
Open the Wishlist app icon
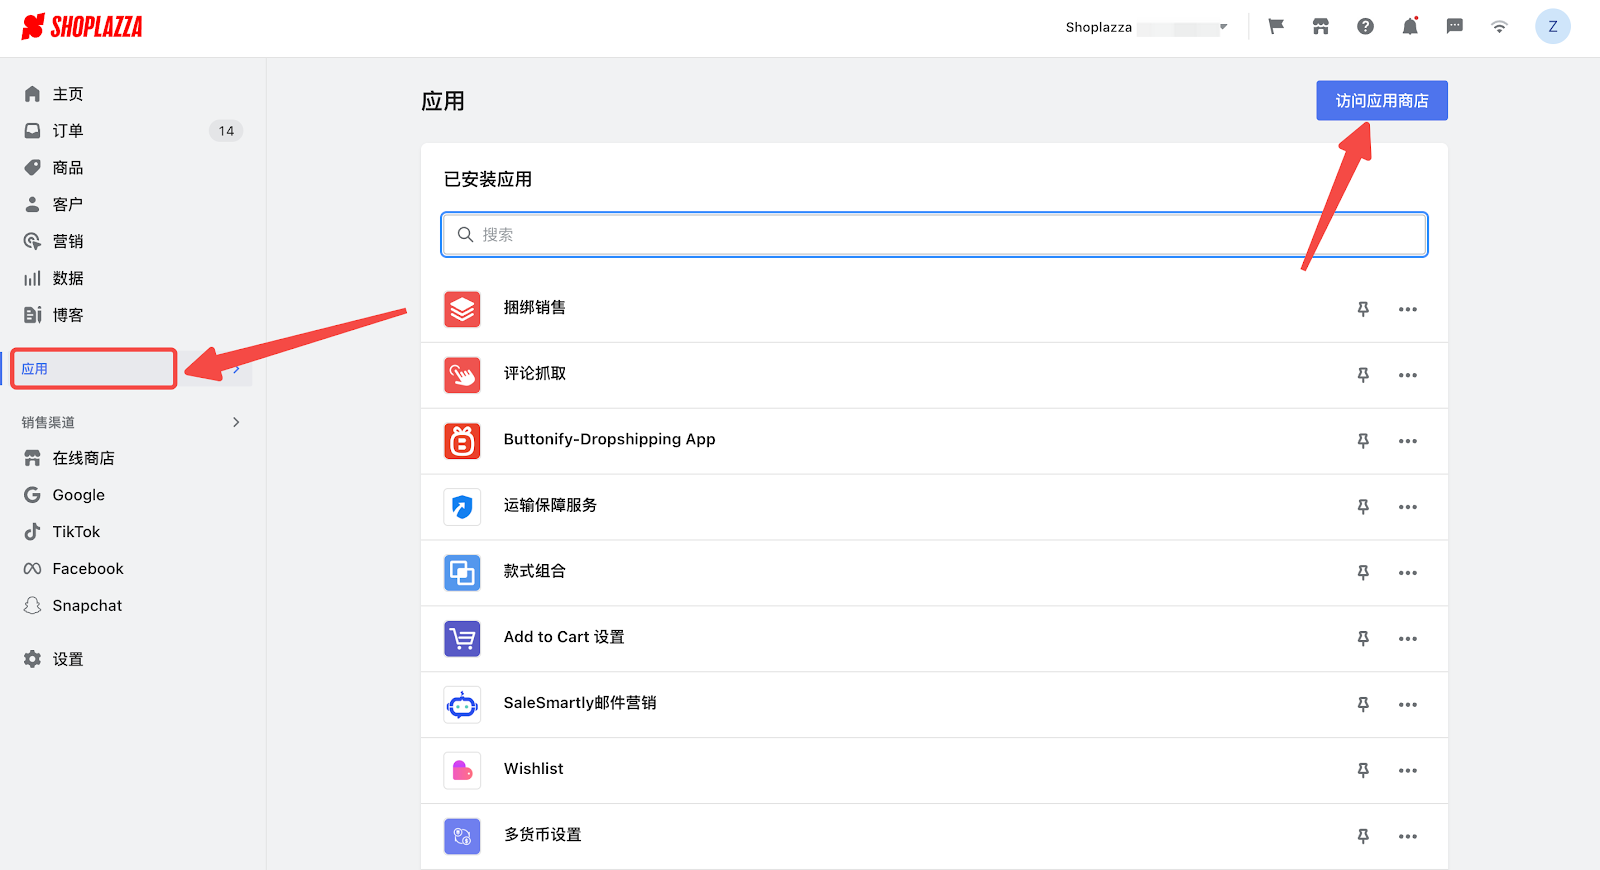point(462,770)
